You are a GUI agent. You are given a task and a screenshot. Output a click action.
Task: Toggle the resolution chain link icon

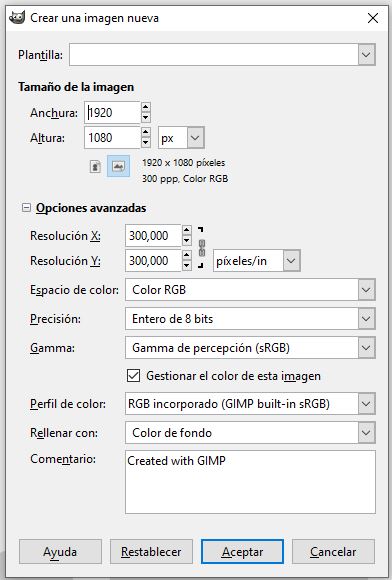(x=202, y=248)
